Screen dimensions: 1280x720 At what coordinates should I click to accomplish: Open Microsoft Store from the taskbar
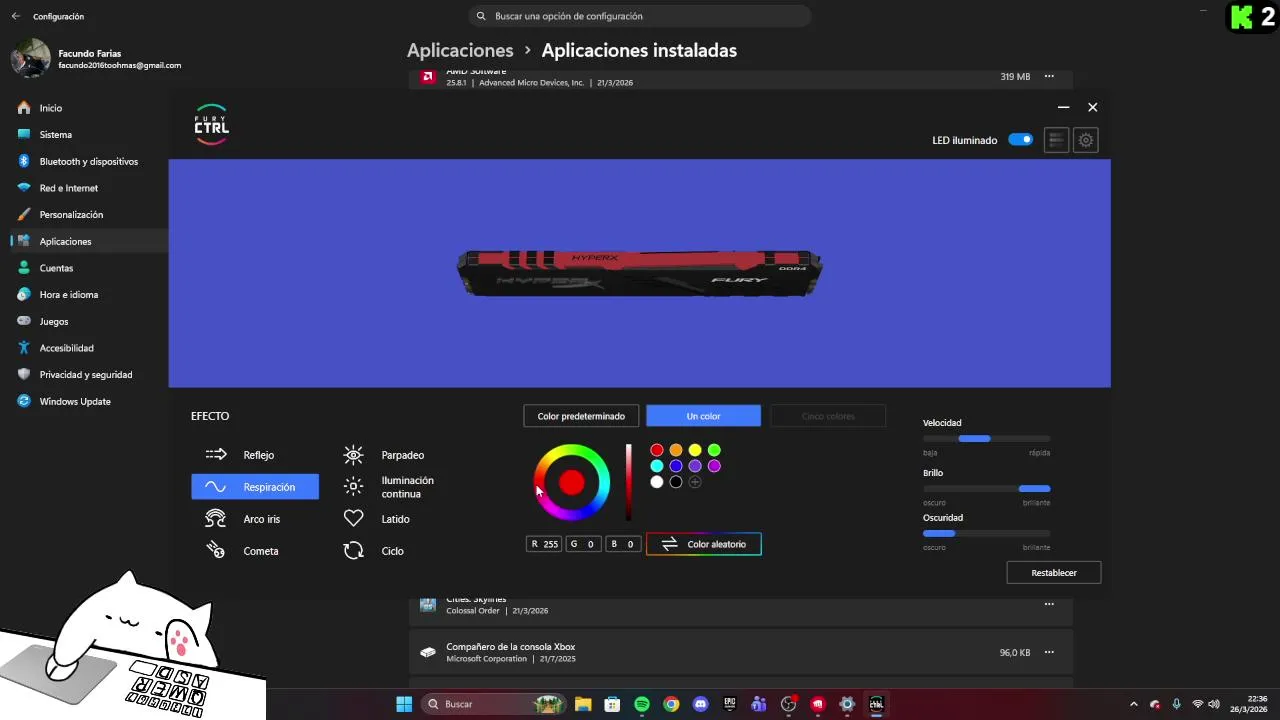(612, 704)
